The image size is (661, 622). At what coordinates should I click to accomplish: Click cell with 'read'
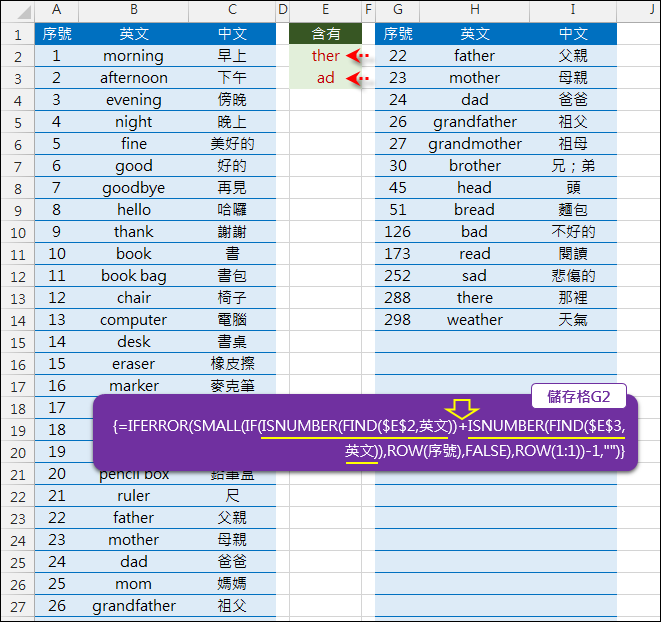[475, 254]
